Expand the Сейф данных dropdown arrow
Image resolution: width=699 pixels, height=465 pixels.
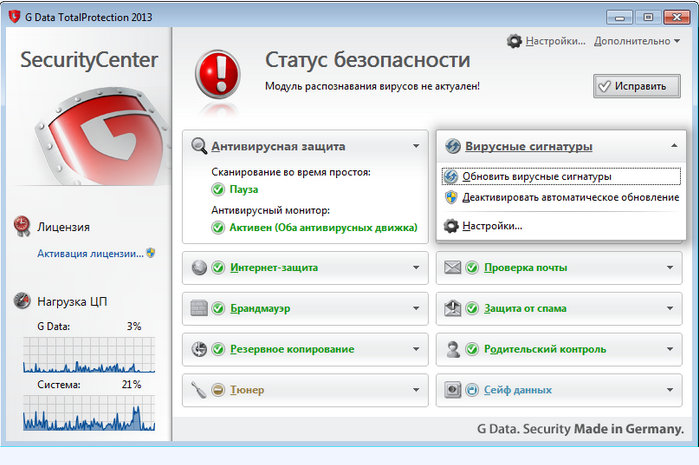pyautogui.click(x=670, y=390)
